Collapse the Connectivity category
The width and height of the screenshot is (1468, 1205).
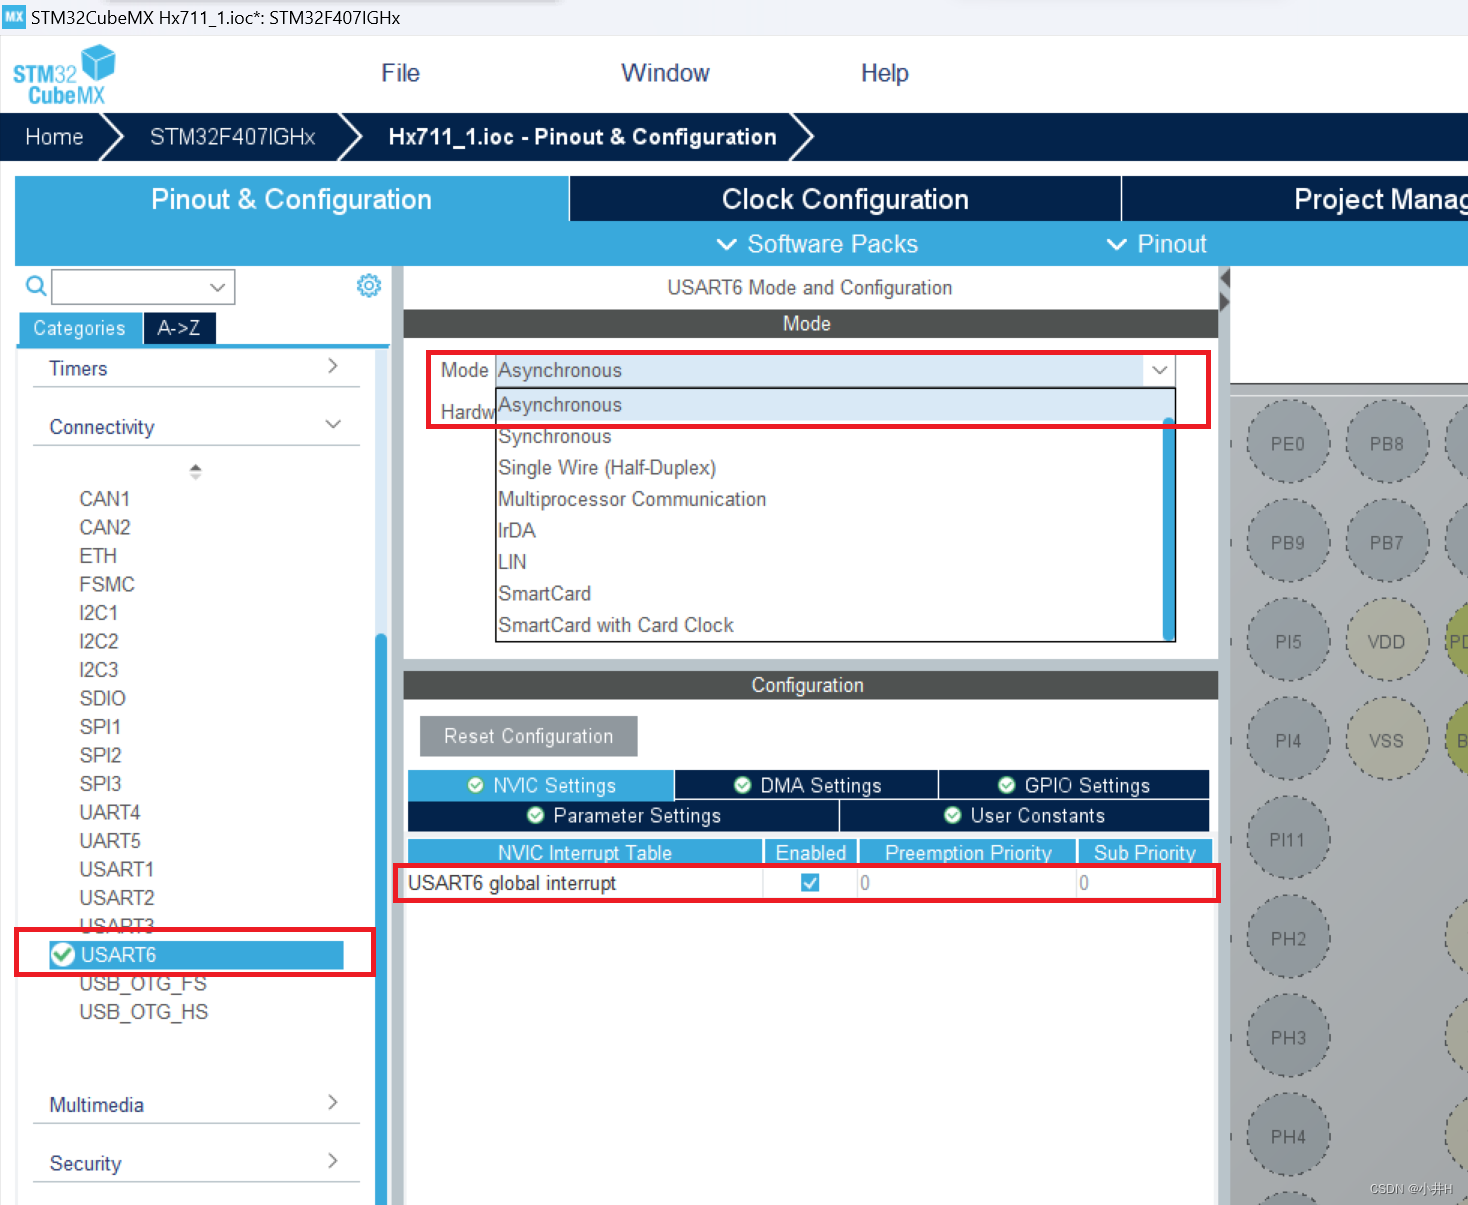pyautogui.click(x=195, y=427)
